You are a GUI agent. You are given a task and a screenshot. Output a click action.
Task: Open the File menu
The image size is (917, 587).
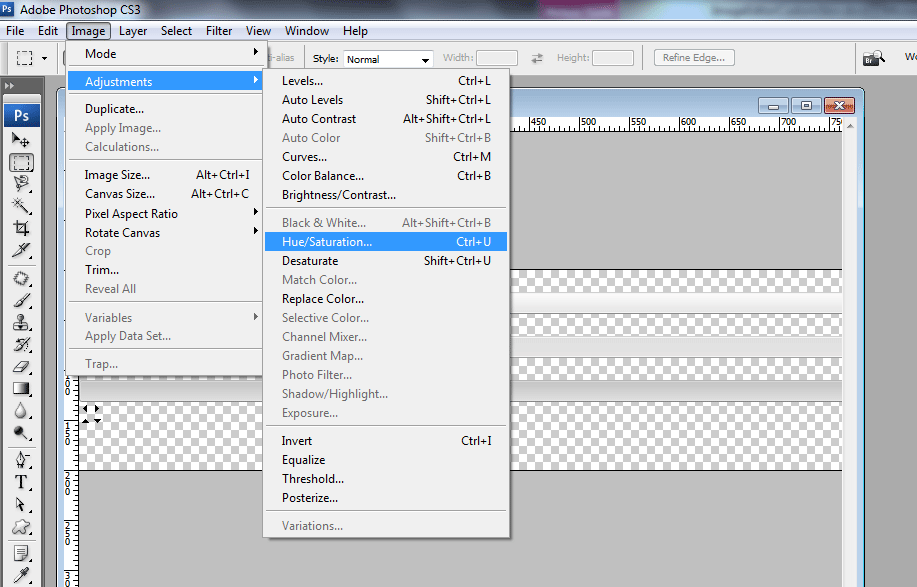[x=15, y=31]
